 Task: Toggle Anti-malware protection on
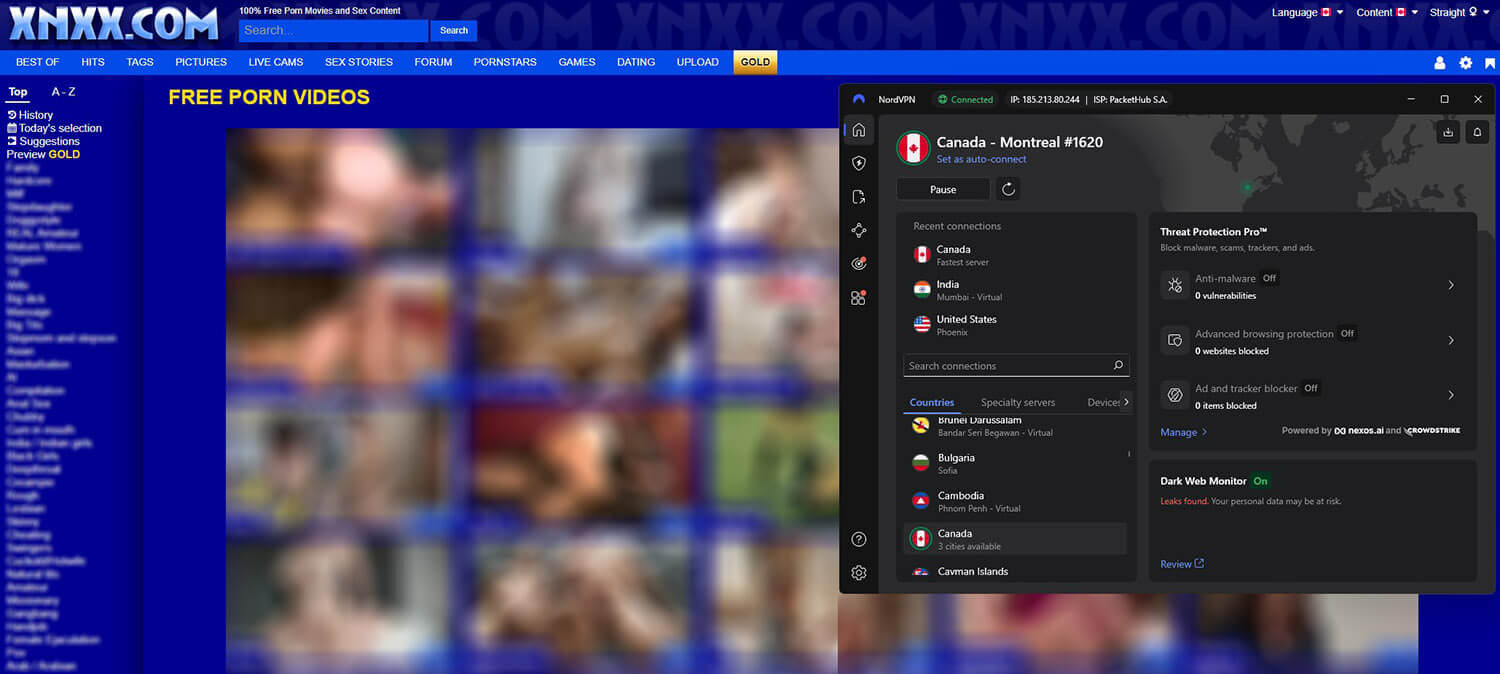1268,278
